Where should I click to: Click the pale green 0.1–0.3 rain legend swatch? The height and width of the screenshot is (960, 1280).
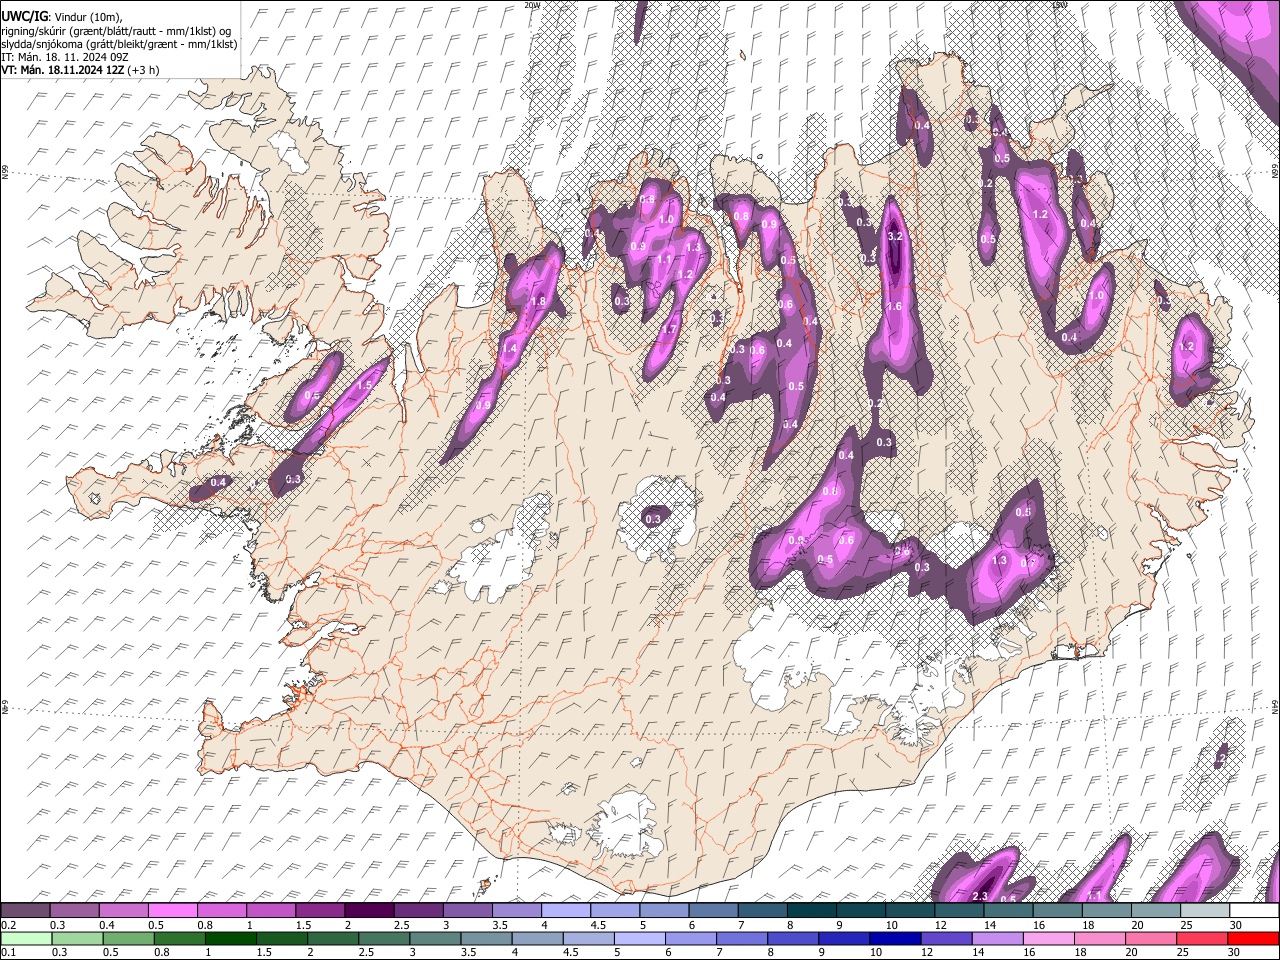point(26,938)
